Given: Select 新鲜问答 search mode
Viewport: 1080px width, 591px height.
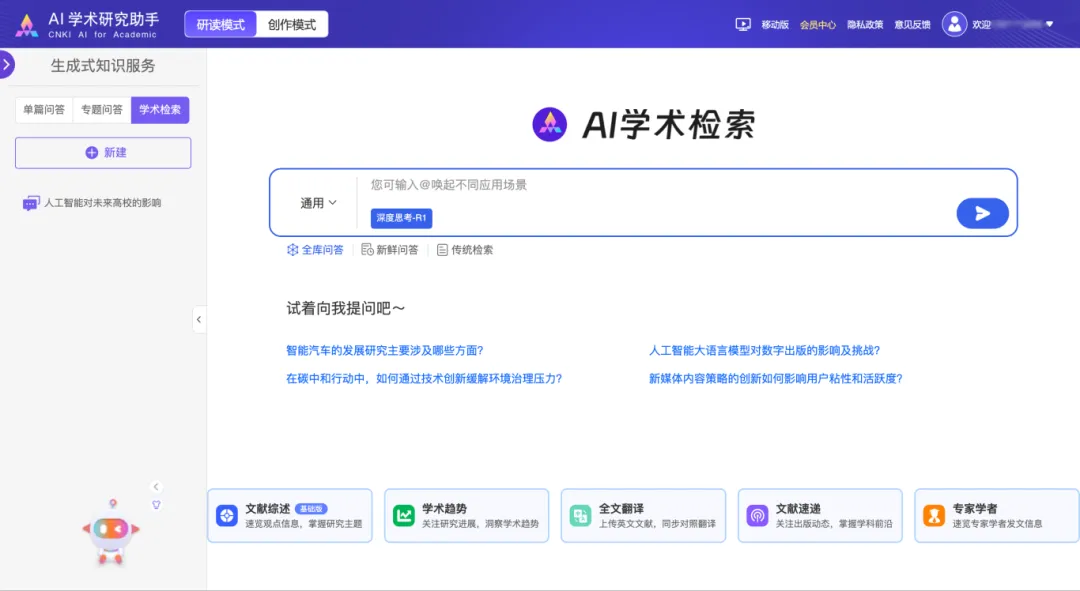Looking at the screenshot, I should pyautogui.click(x=390, y=250).
